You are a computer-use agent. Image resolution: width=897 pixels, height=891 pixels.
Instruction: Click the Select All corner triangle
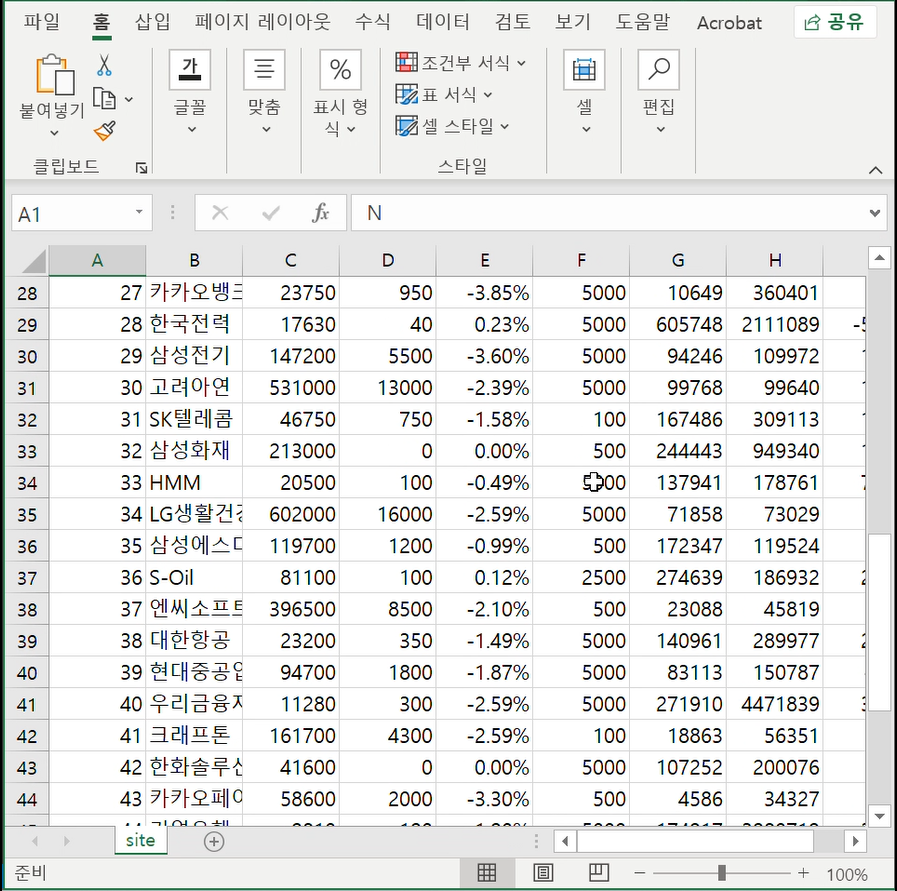pos(34,261)
